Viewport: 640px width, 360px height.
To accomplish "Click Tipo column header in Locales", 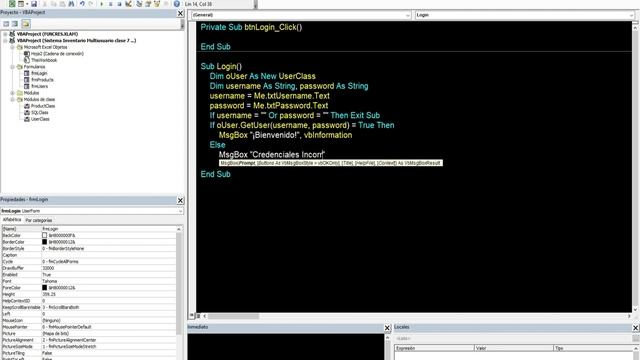I will [593, 348].
